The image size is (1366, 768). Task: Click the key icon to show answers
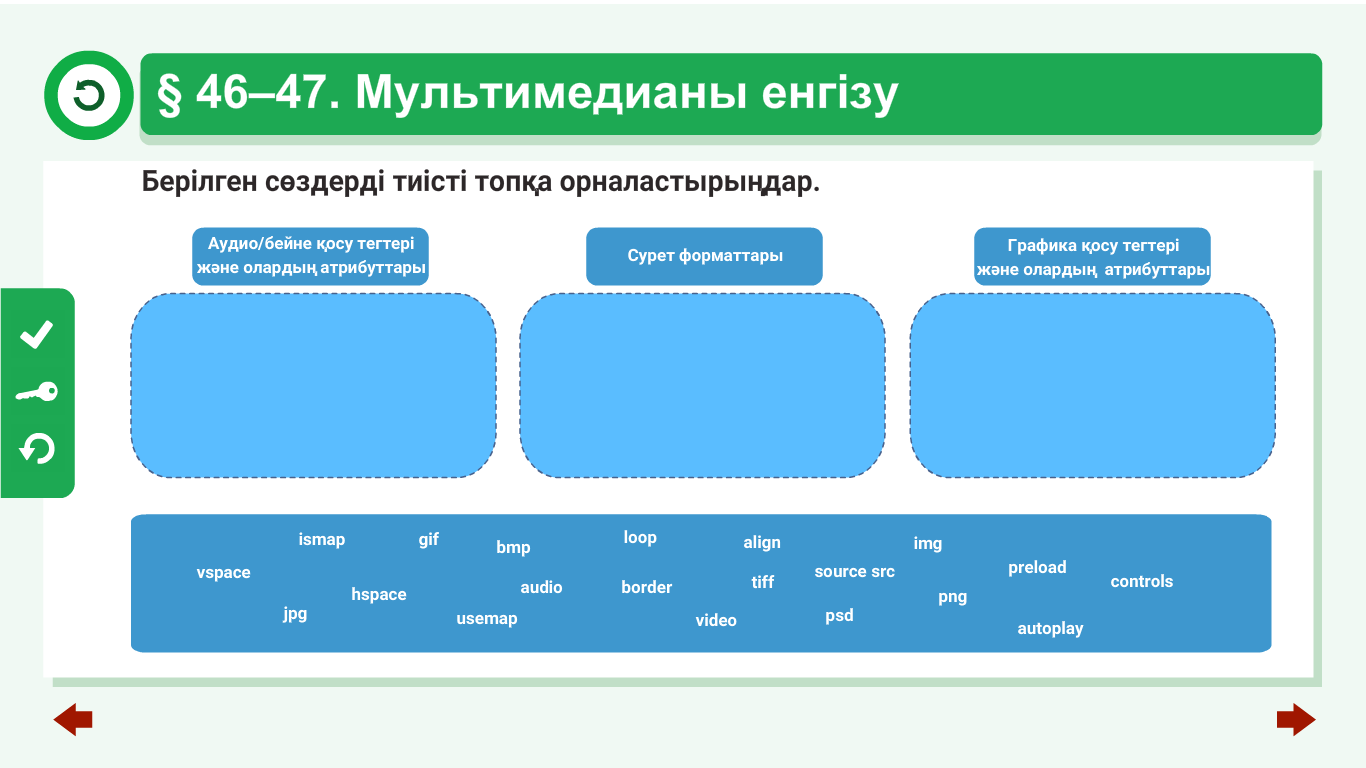pyautogui.click(x=37, y=392)
